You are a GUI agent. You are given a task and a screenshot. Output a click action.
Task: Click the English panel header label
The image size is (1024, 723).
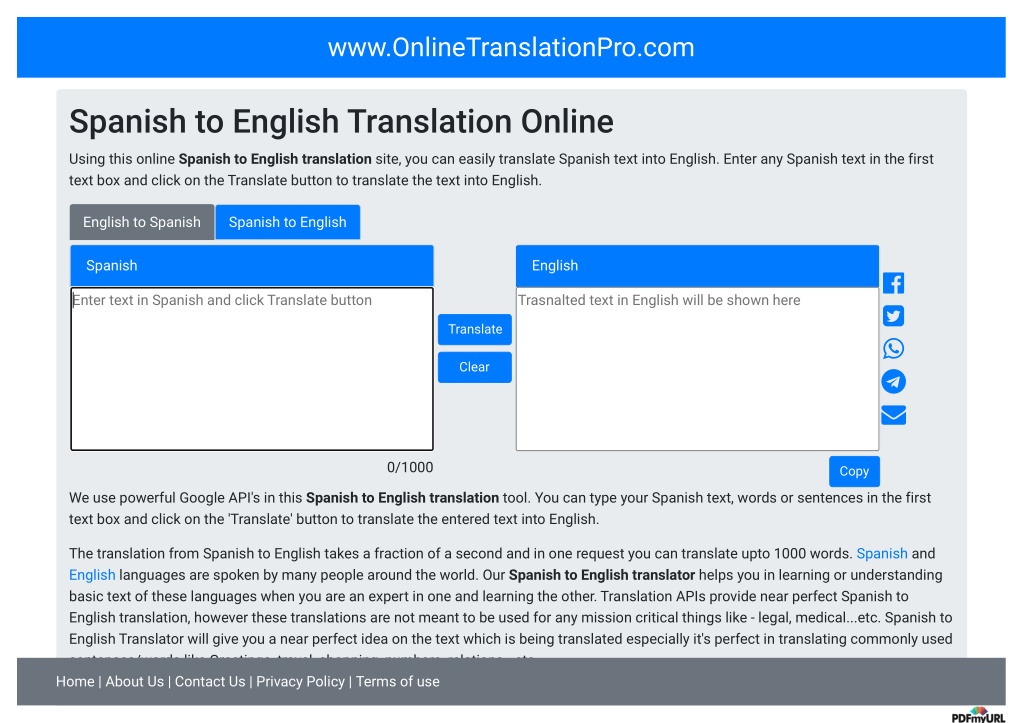pyautogui.click(x=554, y=266)
